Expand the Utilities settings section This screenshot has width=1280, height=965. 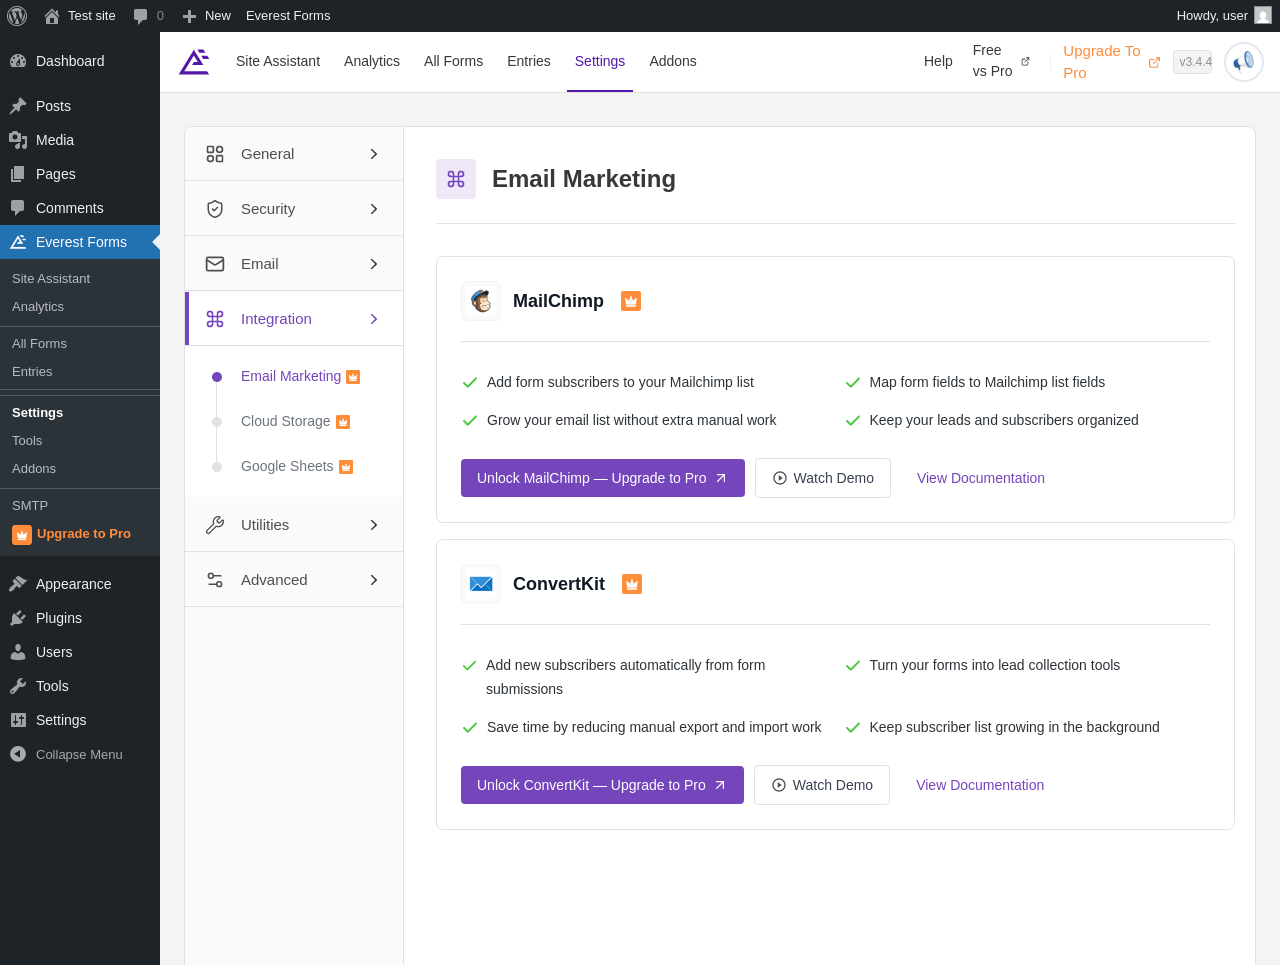[294, 525]
